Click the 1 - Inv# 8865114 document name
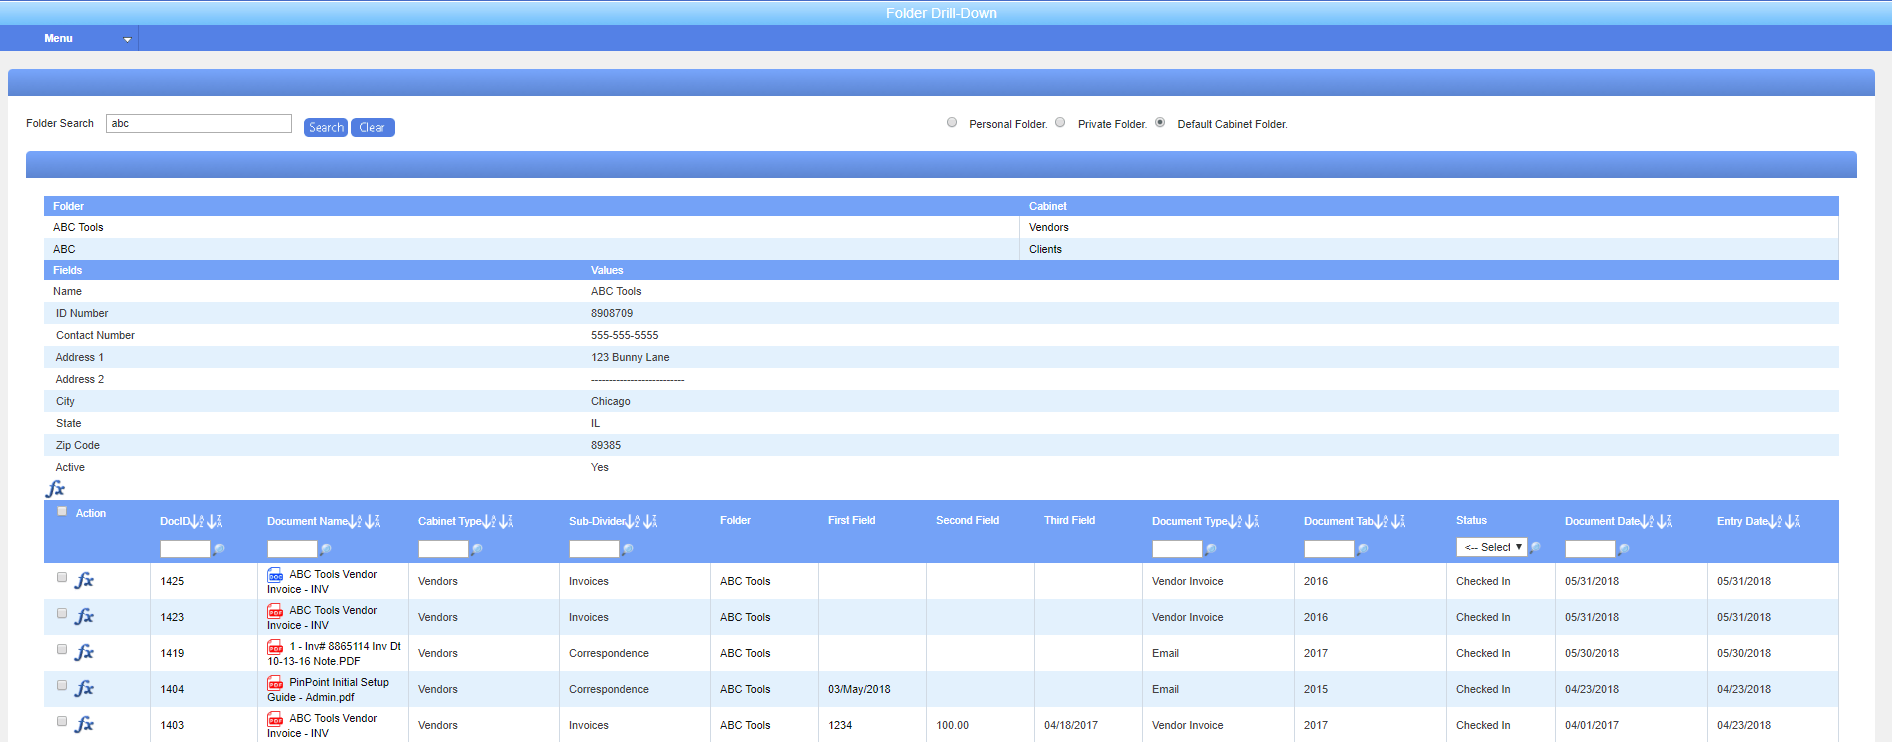Image resolution: width=1892 pixels, height=742 pixels. 334,654
